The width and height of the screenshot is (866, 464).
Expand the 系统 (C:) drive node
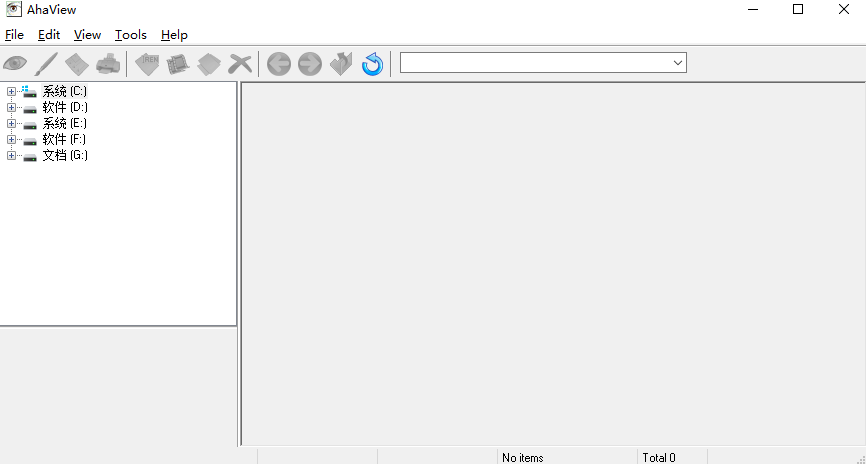pos(11,92)
